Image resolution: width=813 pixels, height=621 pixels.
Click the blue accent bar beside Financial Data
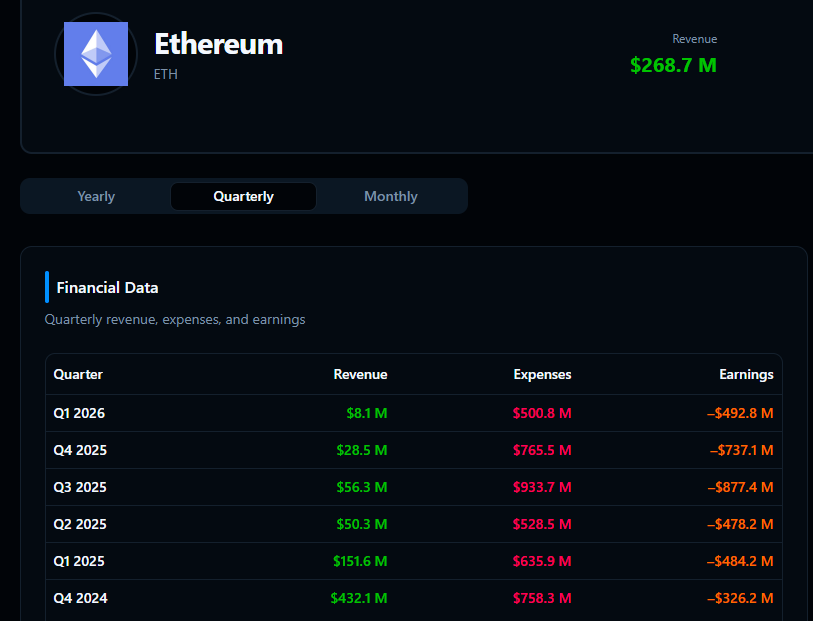45,287
